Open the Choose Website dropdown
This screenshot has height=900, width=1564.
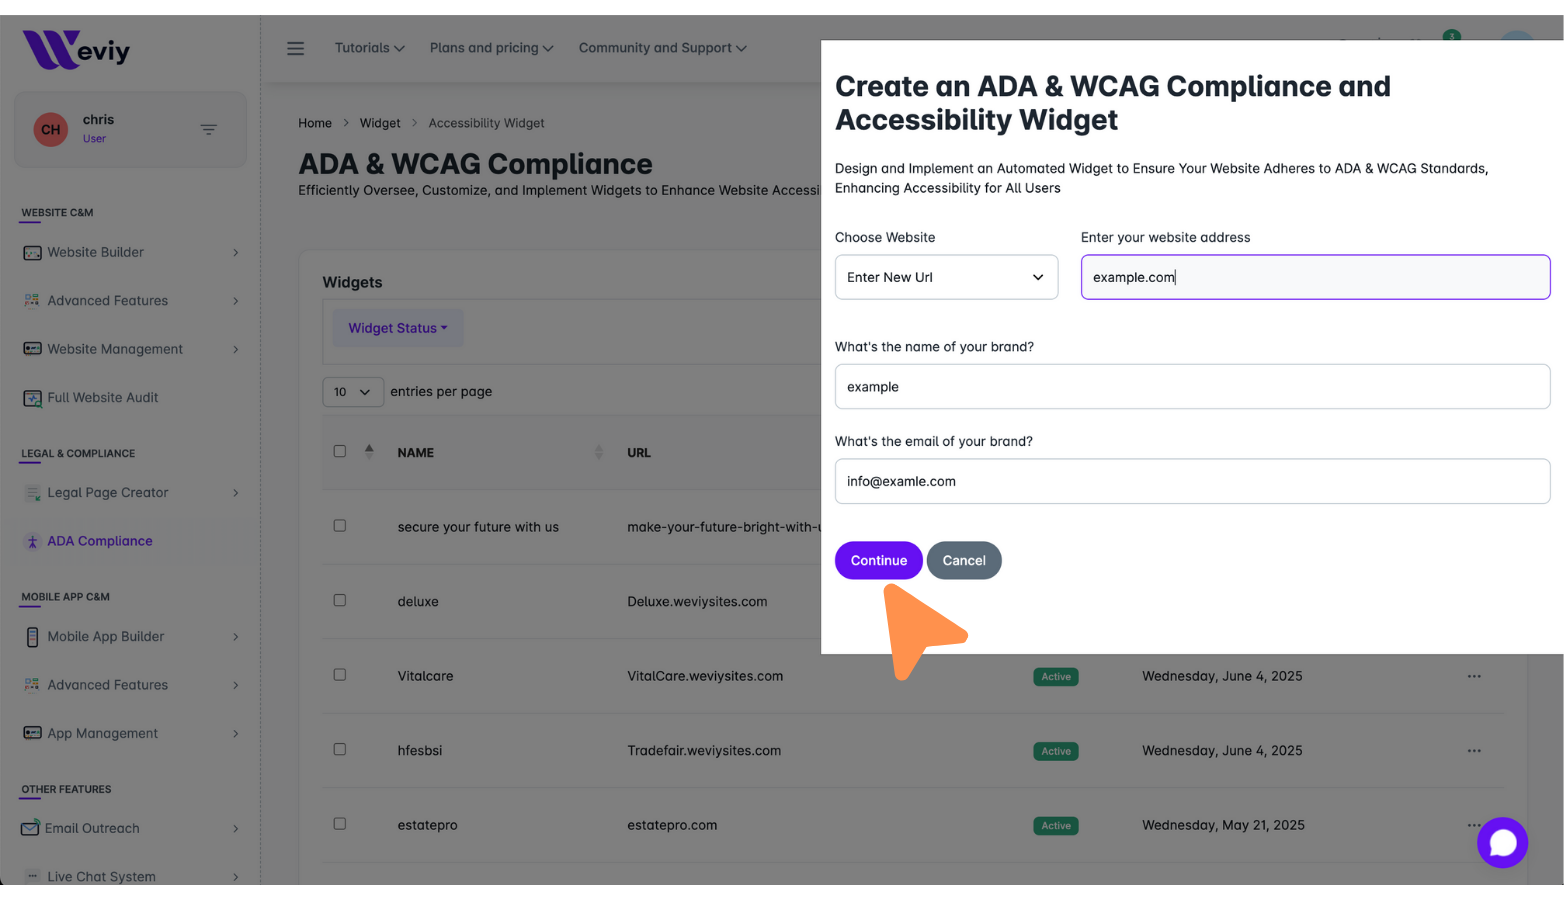(946, 277)
